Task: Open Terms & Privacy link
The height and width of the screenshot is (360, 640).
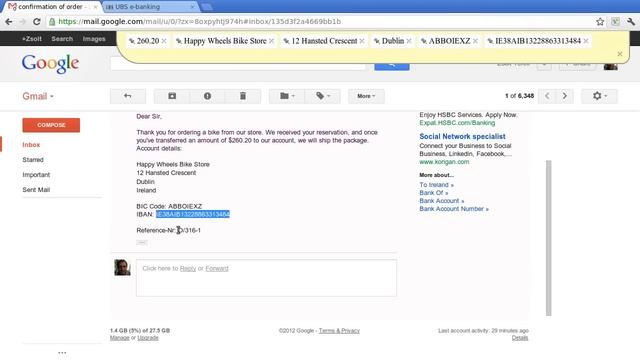Action: (339, 331)
